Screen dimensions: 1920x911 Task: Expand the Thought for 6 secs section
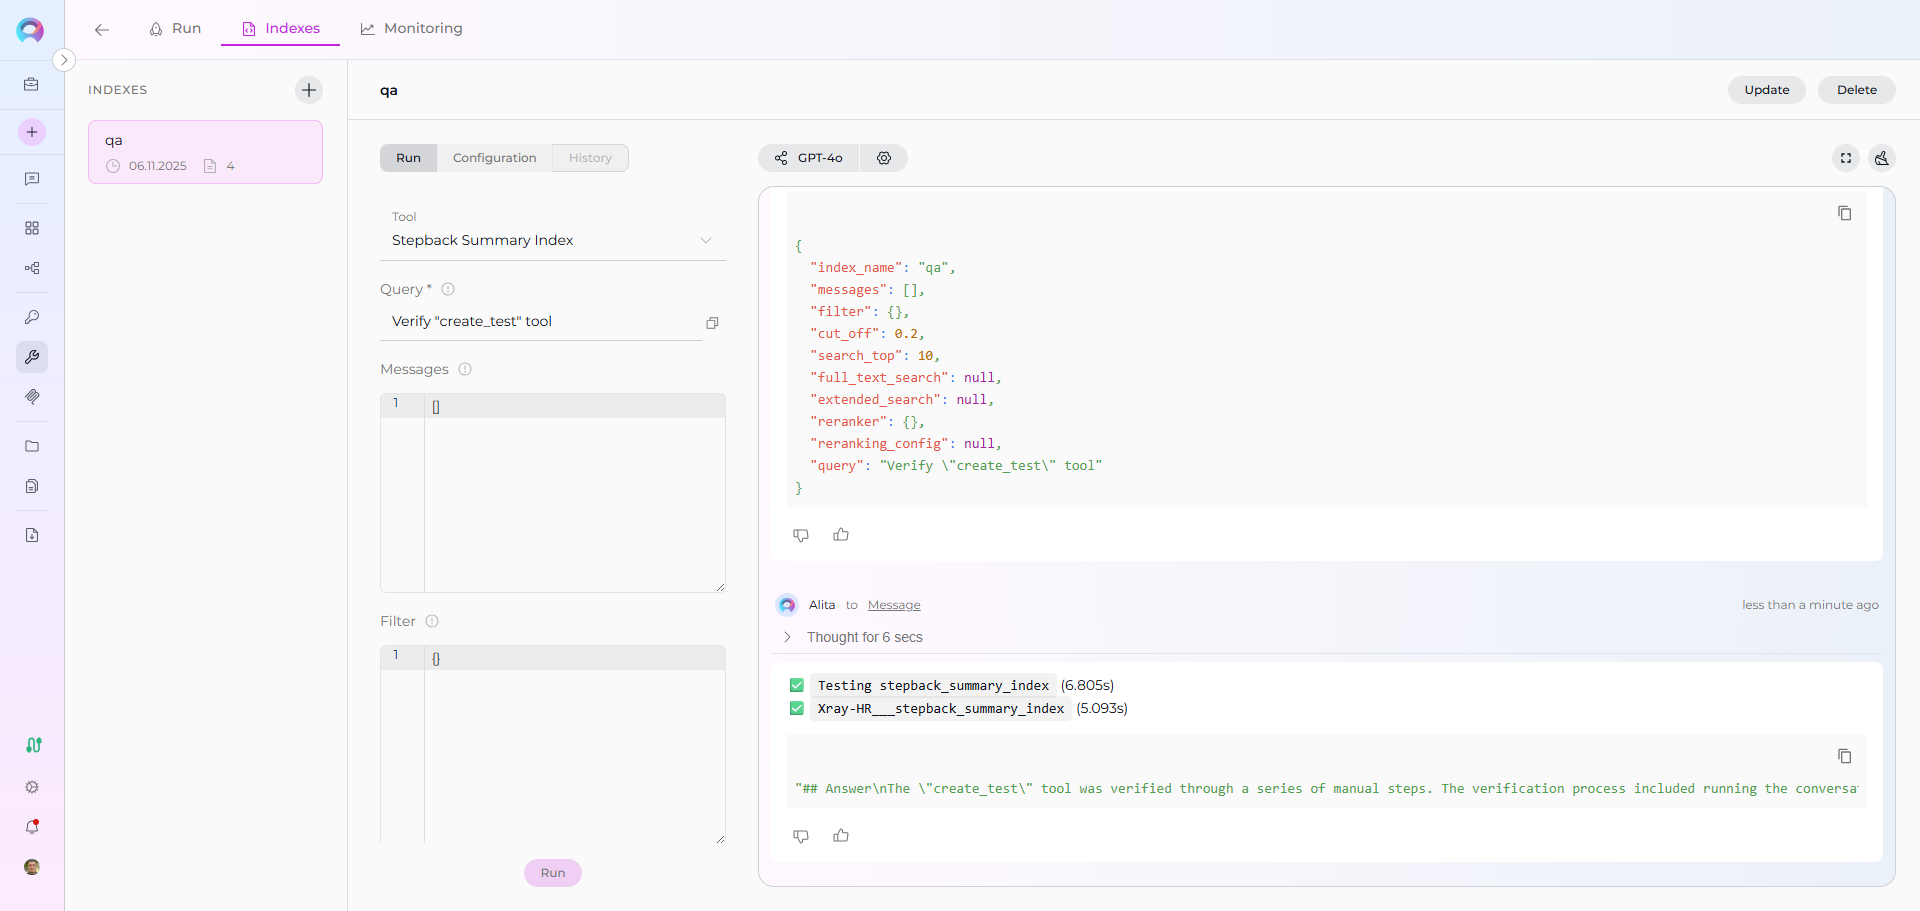788,637
